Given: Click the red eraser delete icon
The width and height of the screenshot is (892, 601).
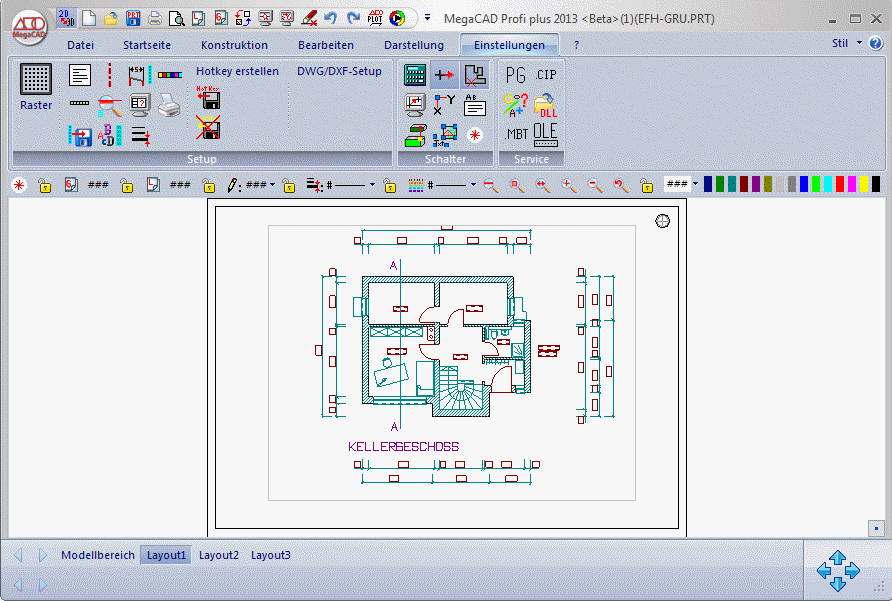Looking at the screenshot, I should click(x=309, y=19).
